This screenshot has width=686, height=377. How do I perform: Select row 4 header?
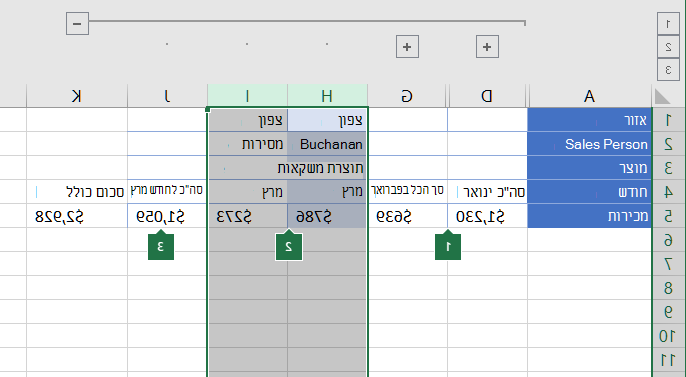pyautogui.click(x=668, y=192)
